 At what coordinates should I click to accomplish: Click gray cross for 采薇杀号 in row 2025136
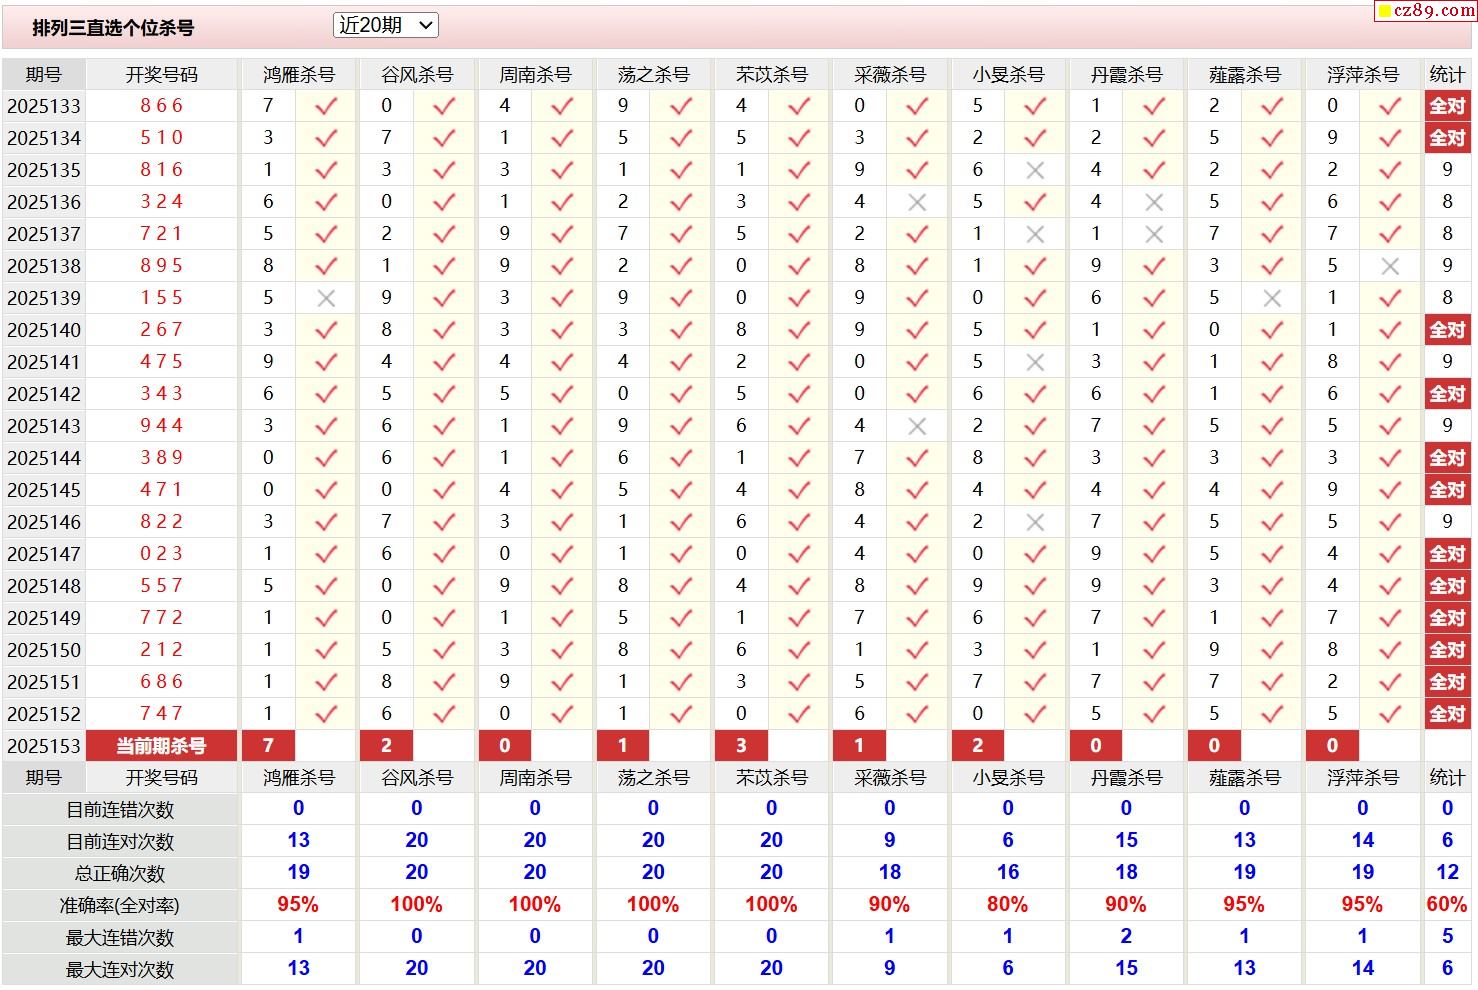(917, 202)
